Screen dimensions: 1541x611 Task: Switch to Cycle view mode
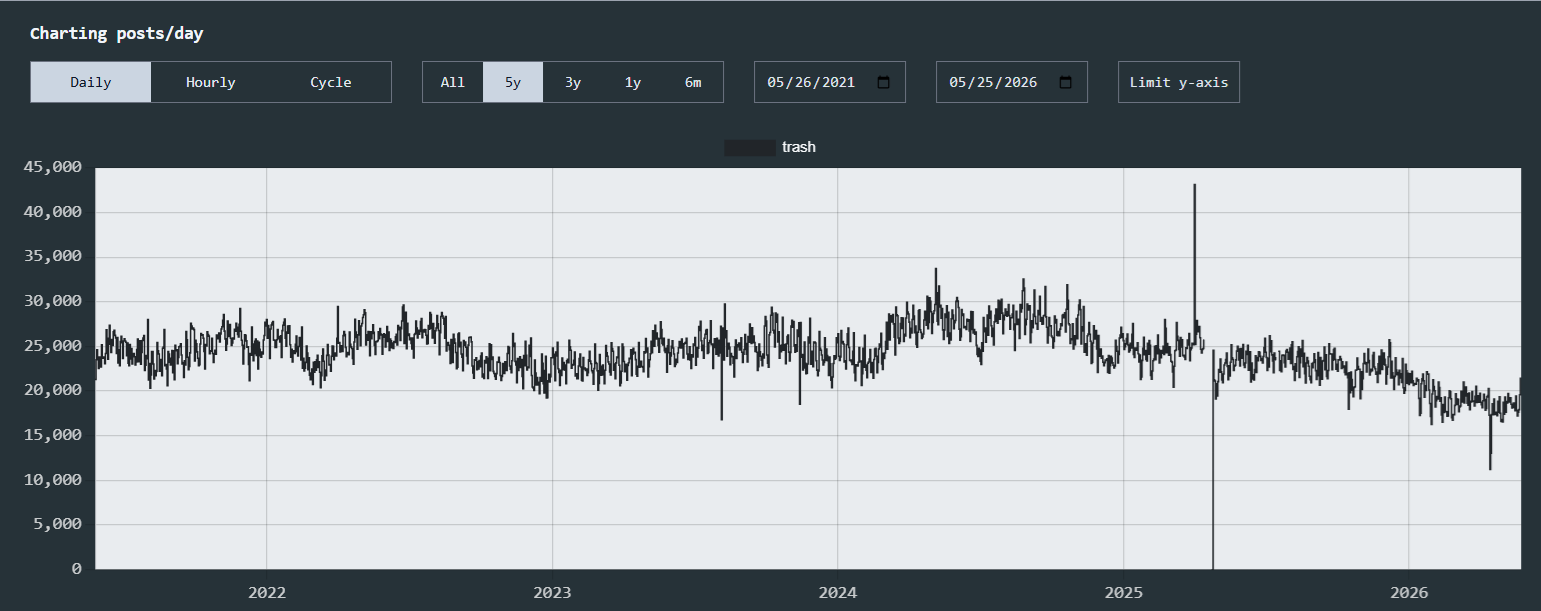(331, 82)
